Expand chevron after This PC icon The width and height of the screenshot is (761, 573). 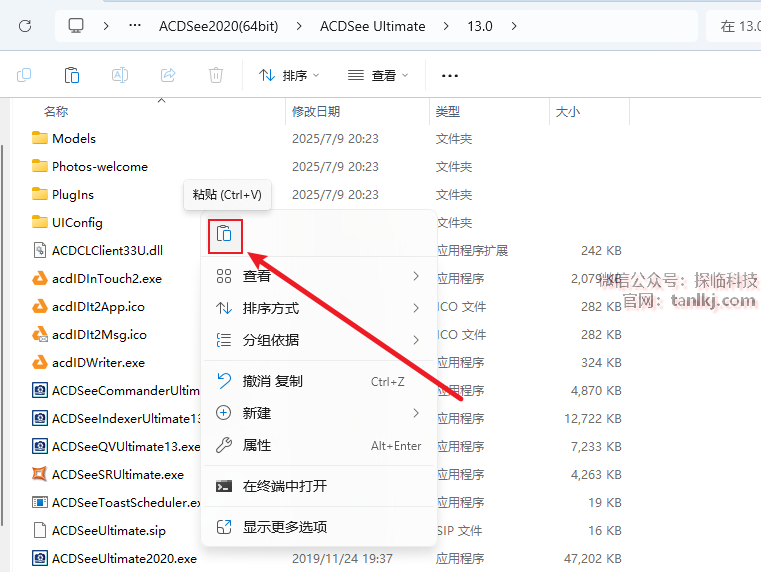(x=106, y=26)
